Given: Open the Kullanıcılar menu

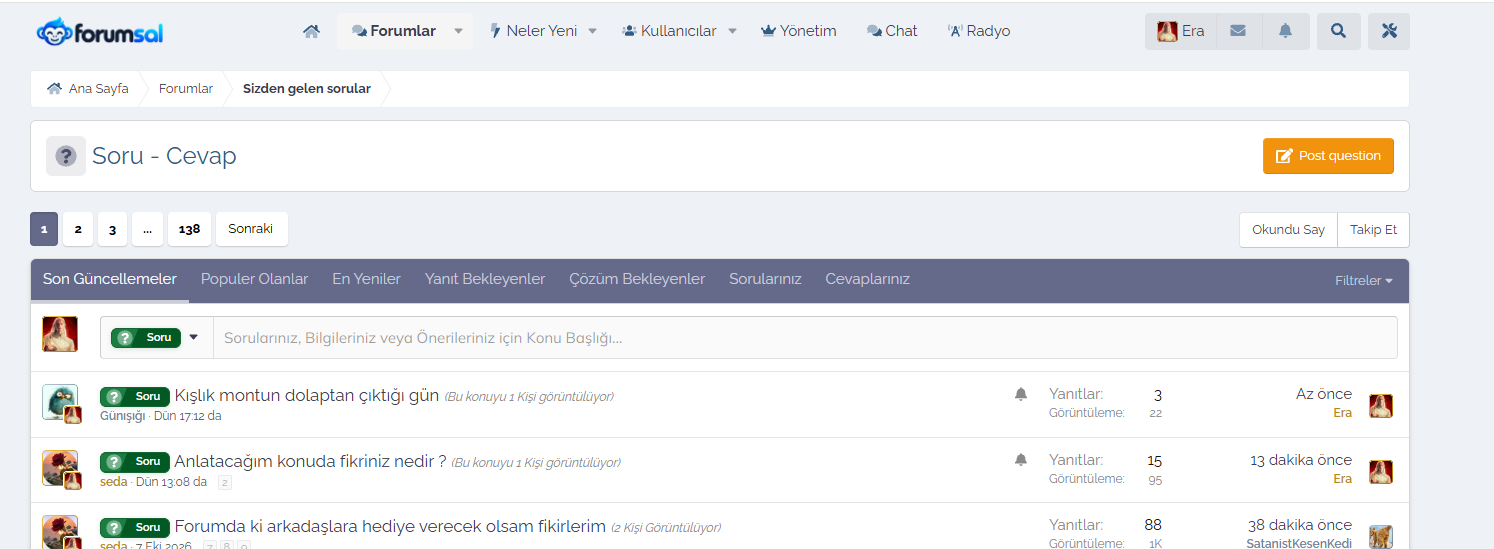Looking at the screenshot, I should [669, 31].
